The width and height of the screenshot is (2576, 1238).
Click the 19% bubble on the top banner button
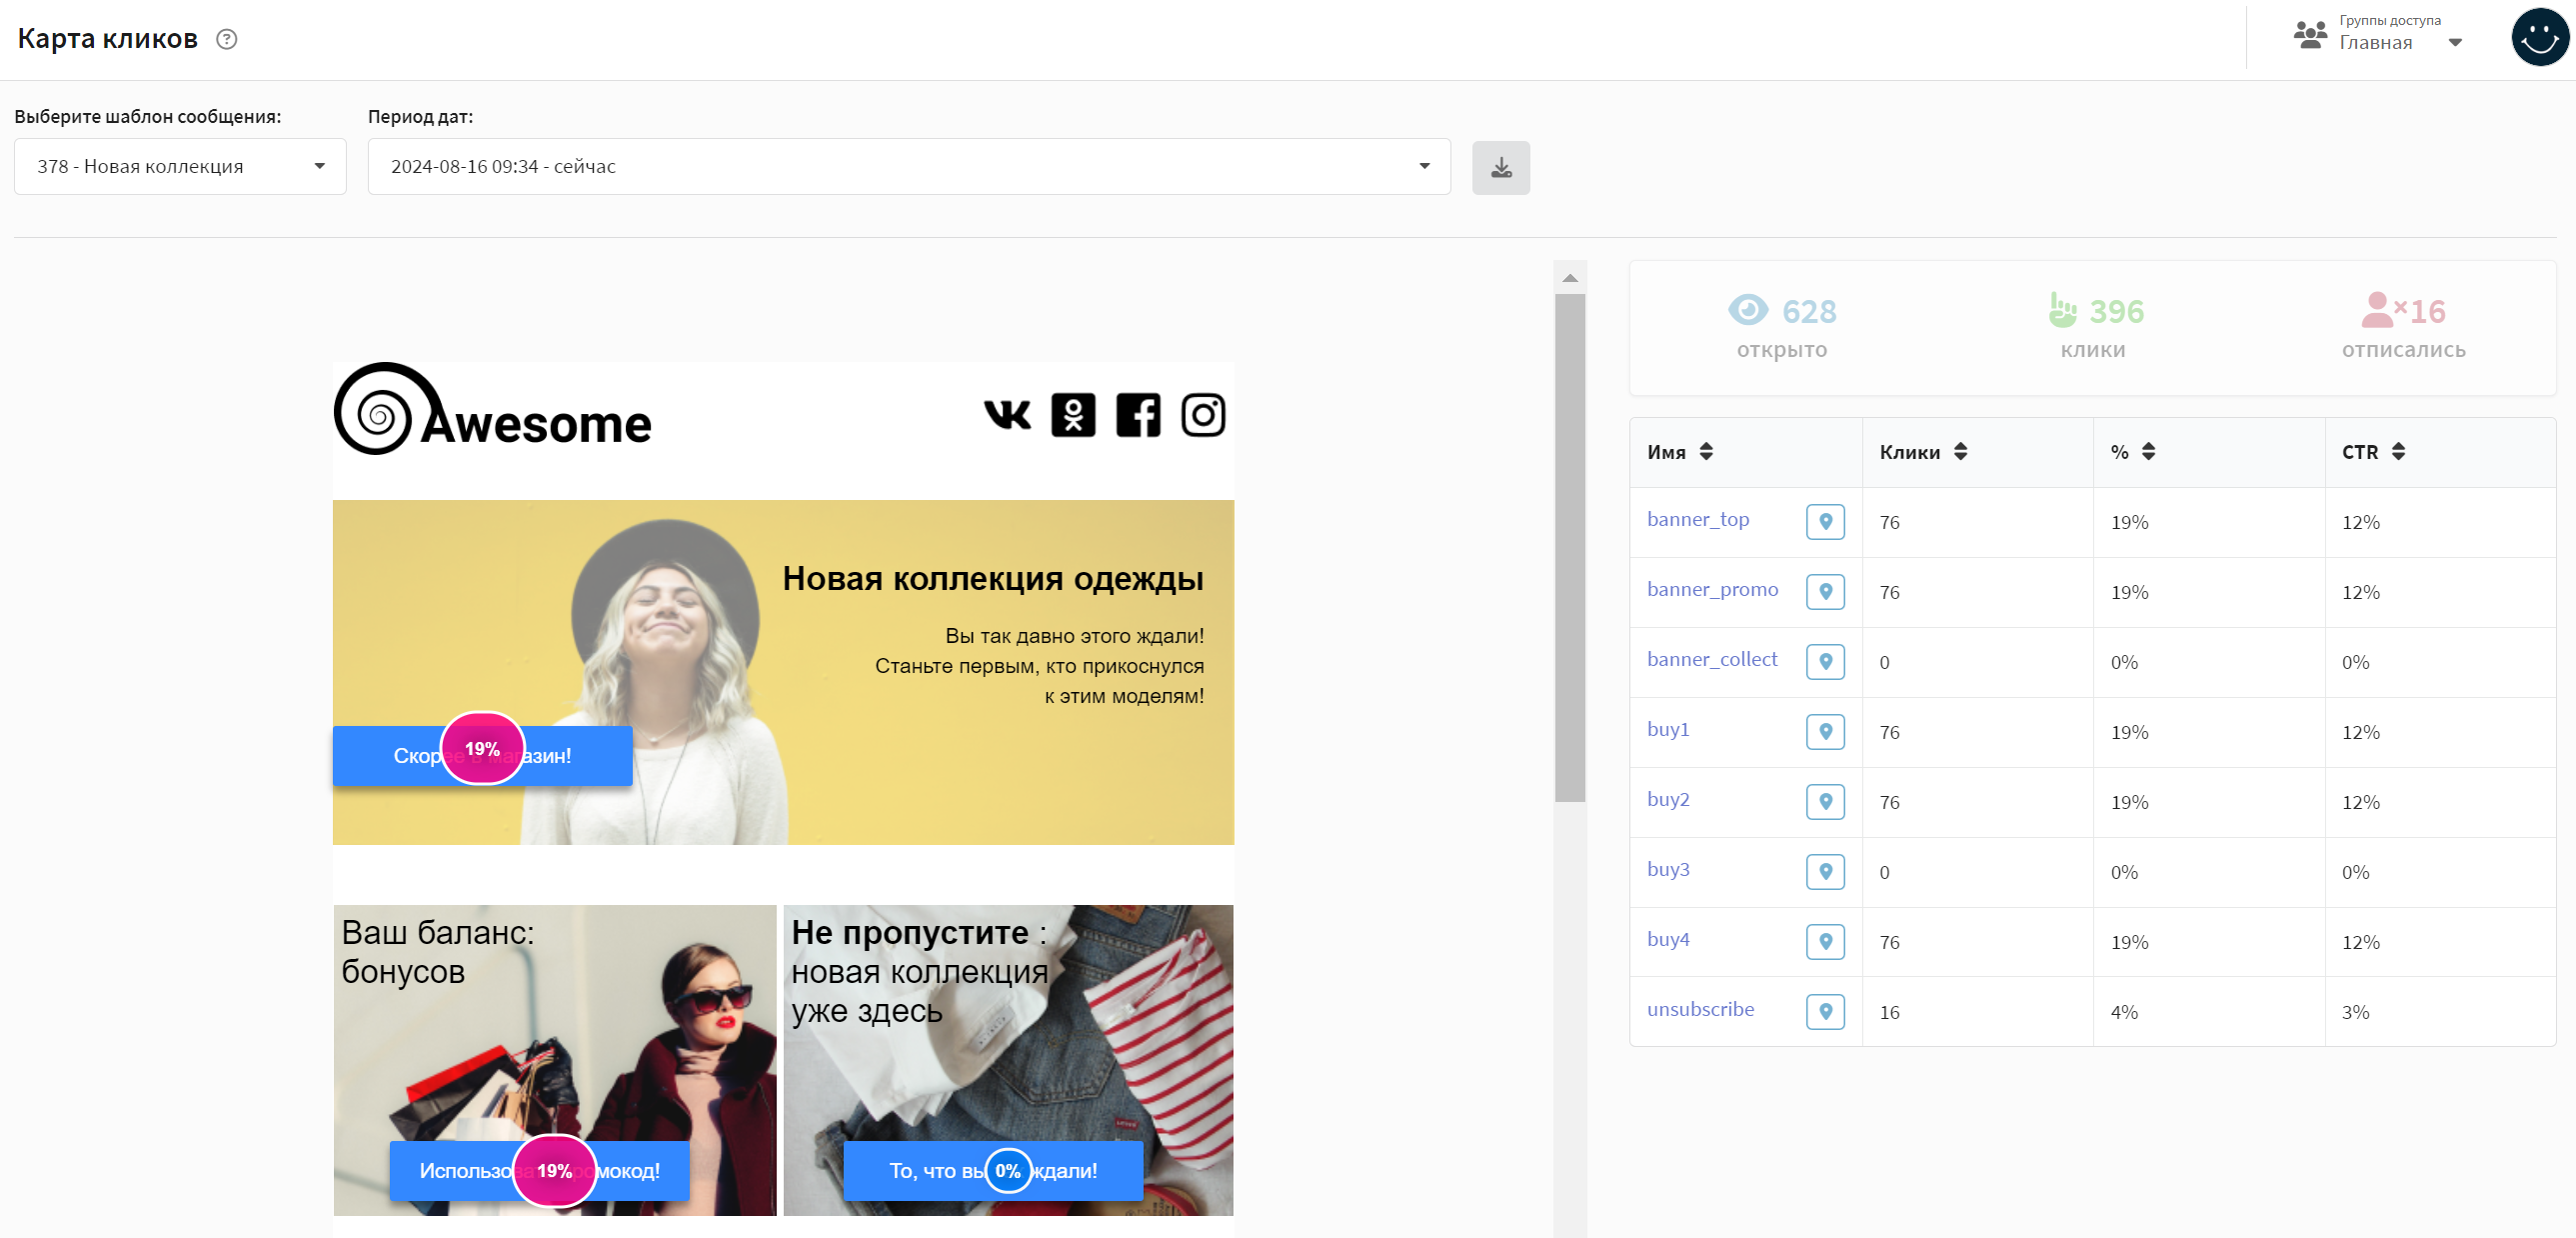[x=482, y=748]
